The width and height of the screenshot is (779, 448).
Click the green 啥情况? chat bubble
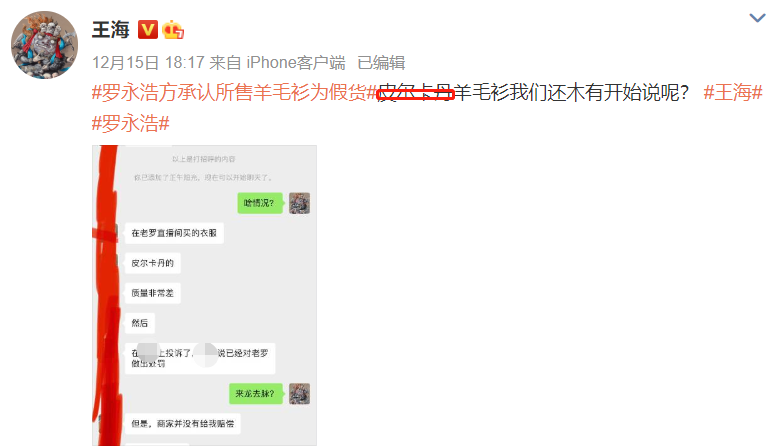click(x=260, y=203)
